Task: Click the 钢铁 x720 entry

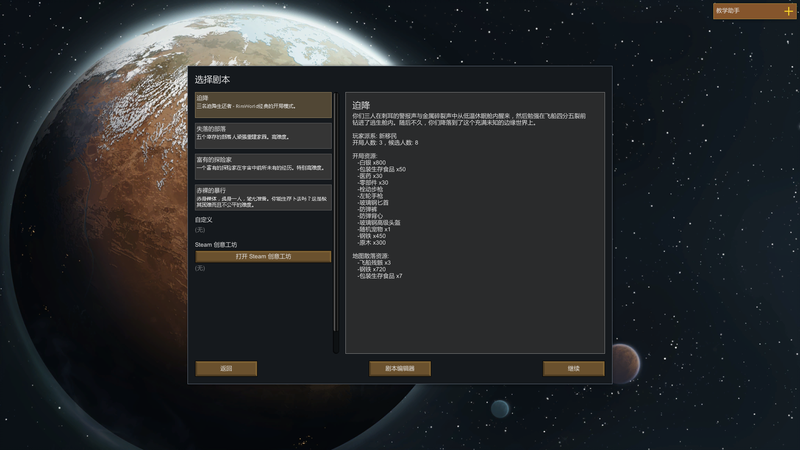Action: 371,269
